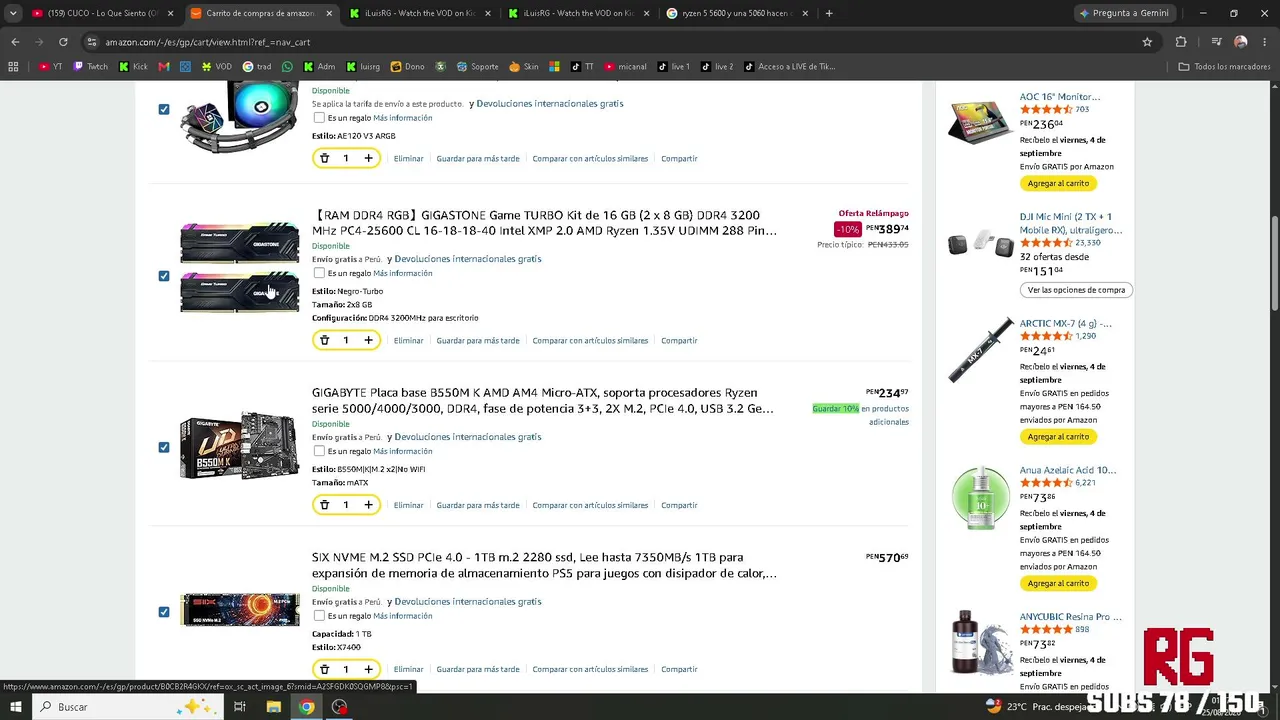Open the ANYCUBIC Resina product thumbnail
Viewport: 1280px width, 720px height.
(x=980, y=644)
